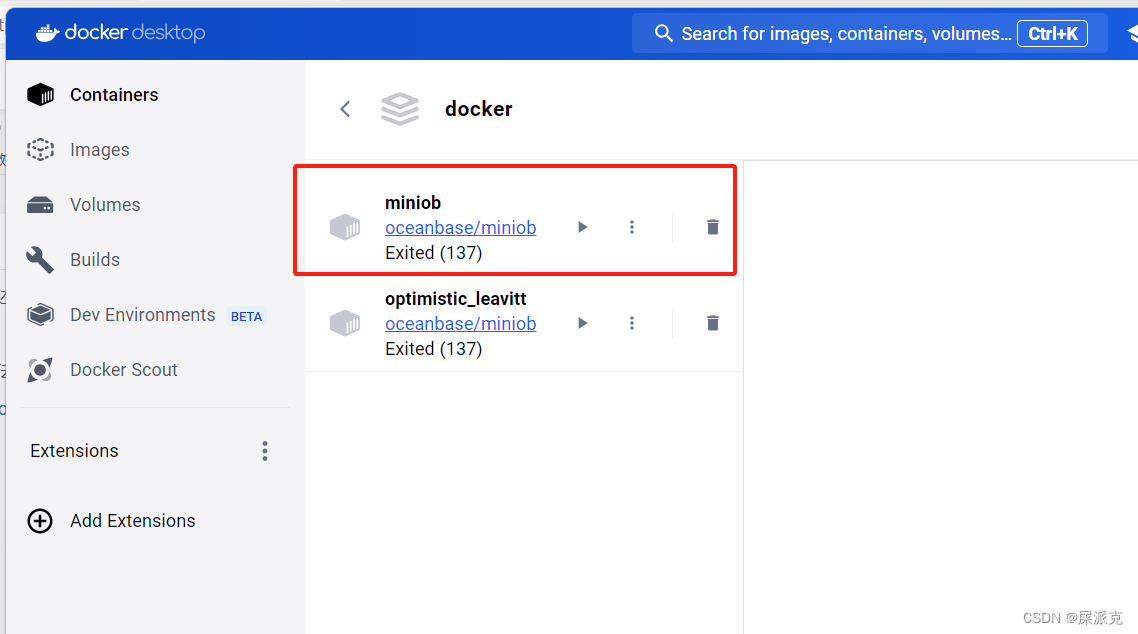Open Docker Scout in sidebar
The width and height of the screenshot is (1138, 634).
point(123,370)
